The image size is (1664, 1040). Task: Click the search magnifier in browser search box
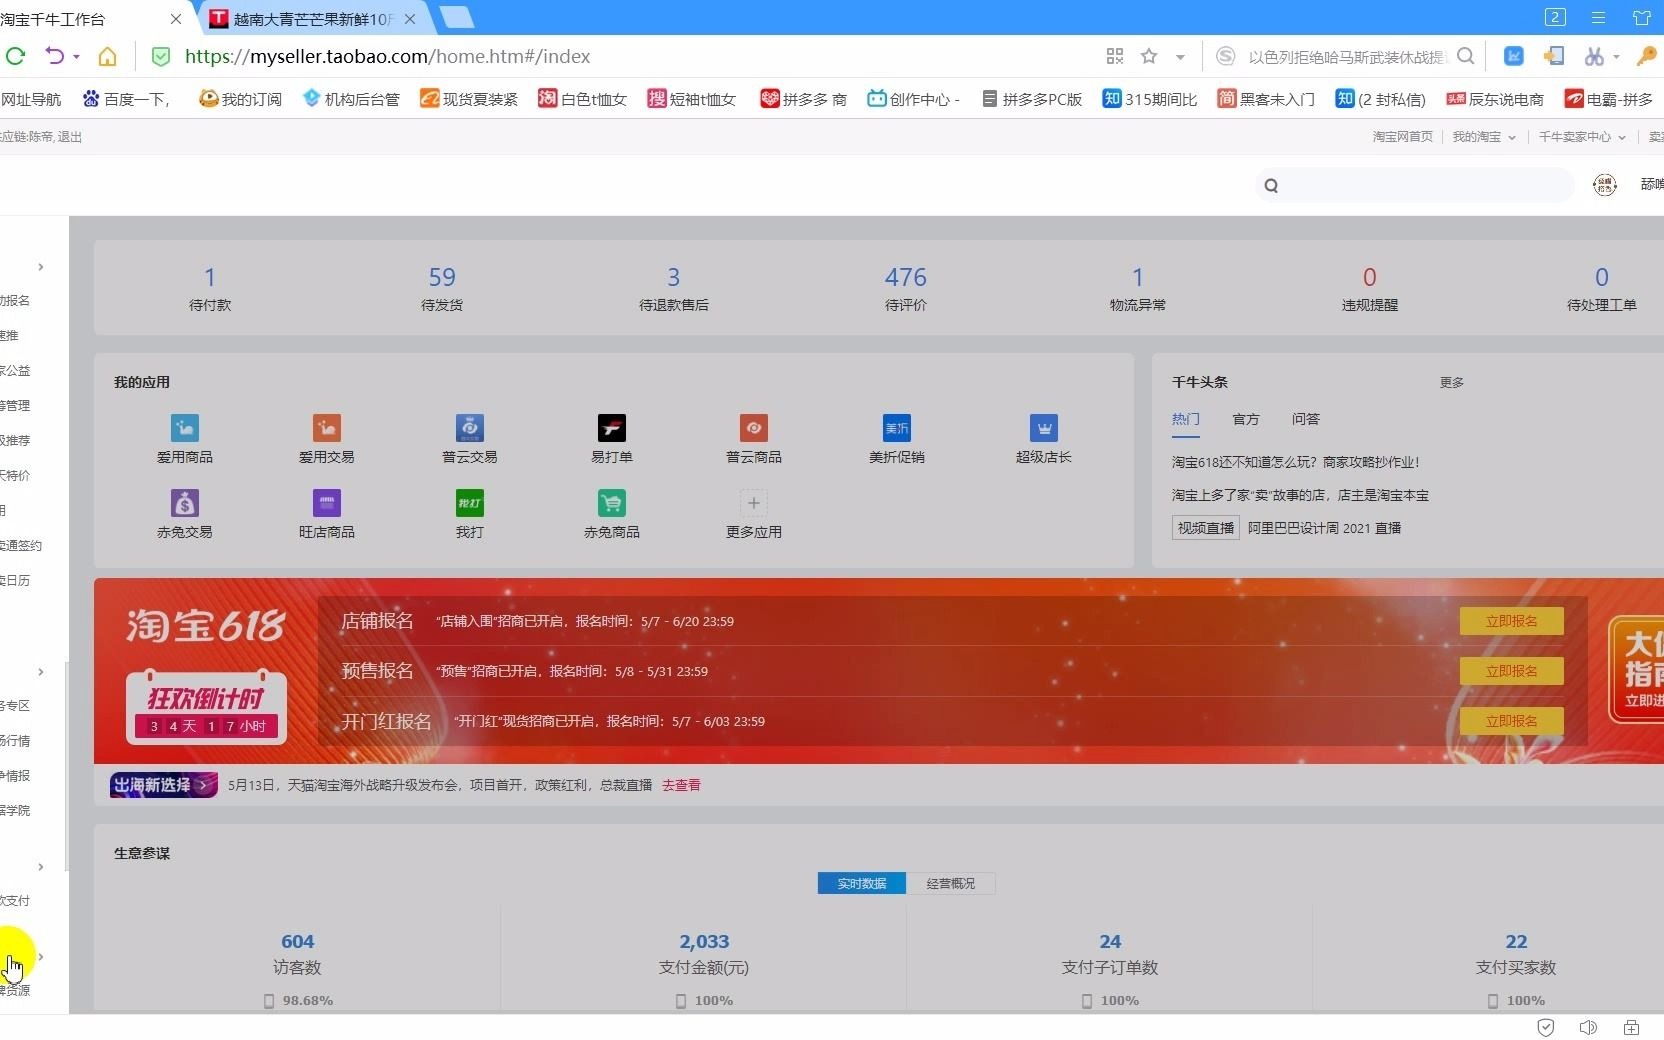pos(1466,56)
